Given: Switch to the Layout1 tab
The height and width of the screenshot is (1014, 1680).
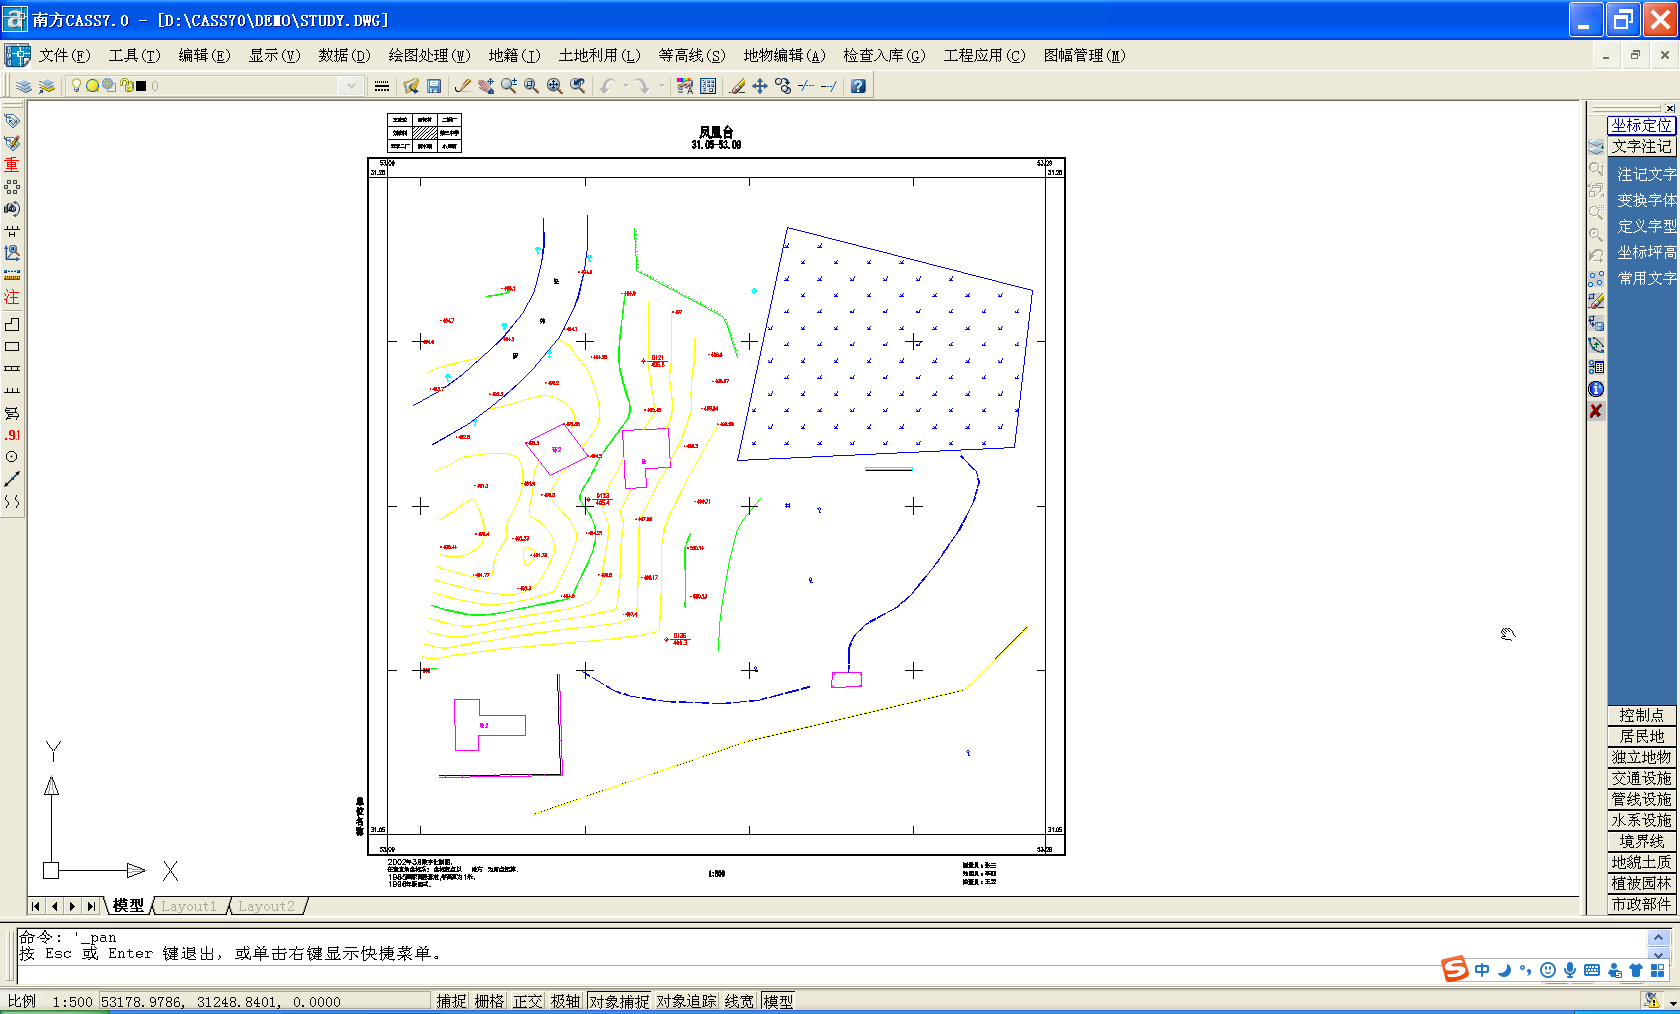Looking at the screenshot, I should [x=189, y=906].
